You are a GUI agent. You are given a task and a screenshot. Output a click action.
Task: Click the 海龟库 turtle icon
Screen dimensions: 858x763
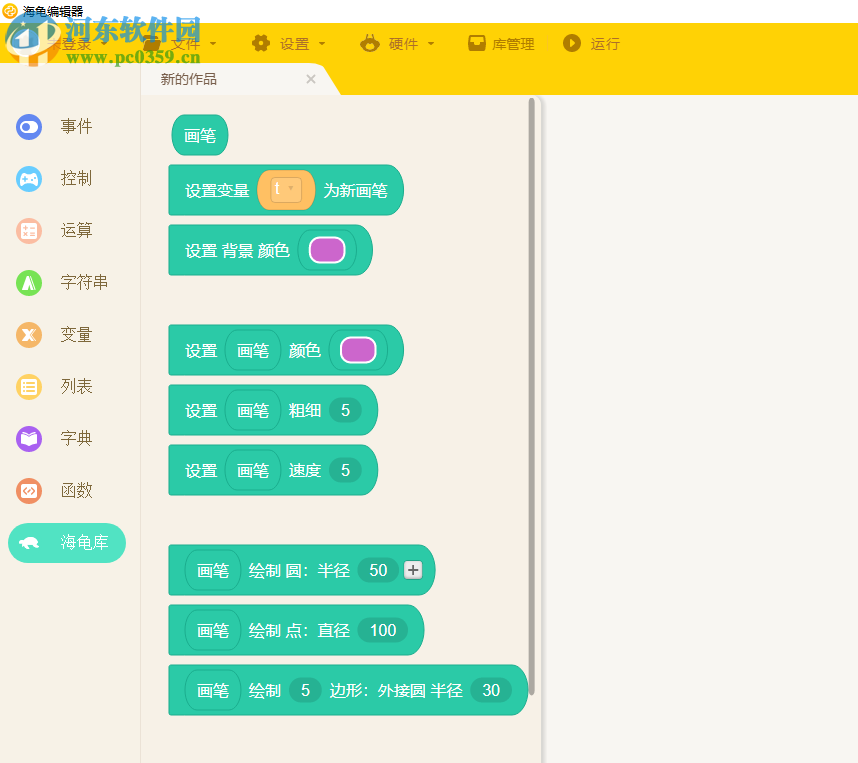30,542
